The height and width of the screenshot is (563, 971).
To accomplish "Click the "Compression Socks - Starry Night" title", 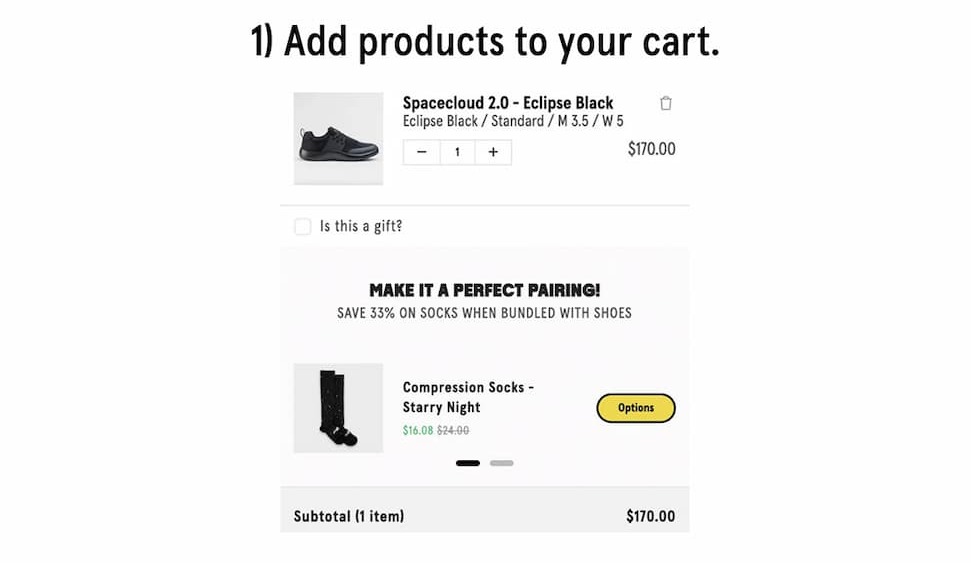I will point(468,397).
